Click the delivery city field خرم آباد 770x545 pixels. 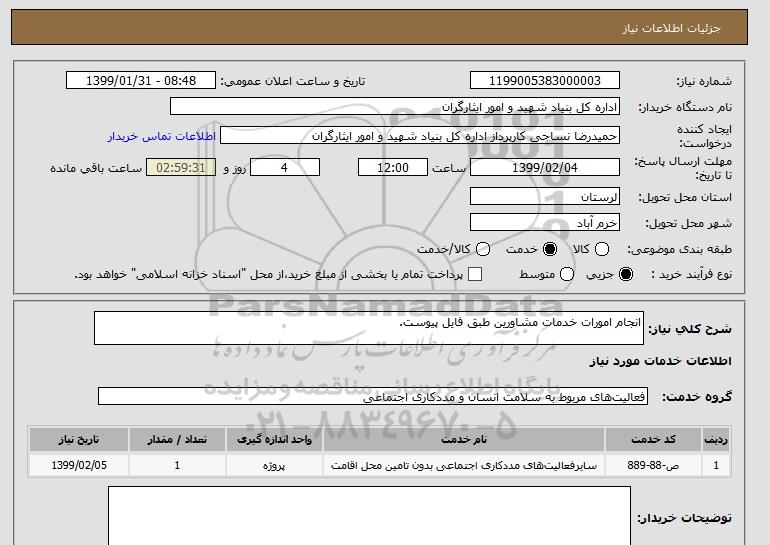[545, 222]
